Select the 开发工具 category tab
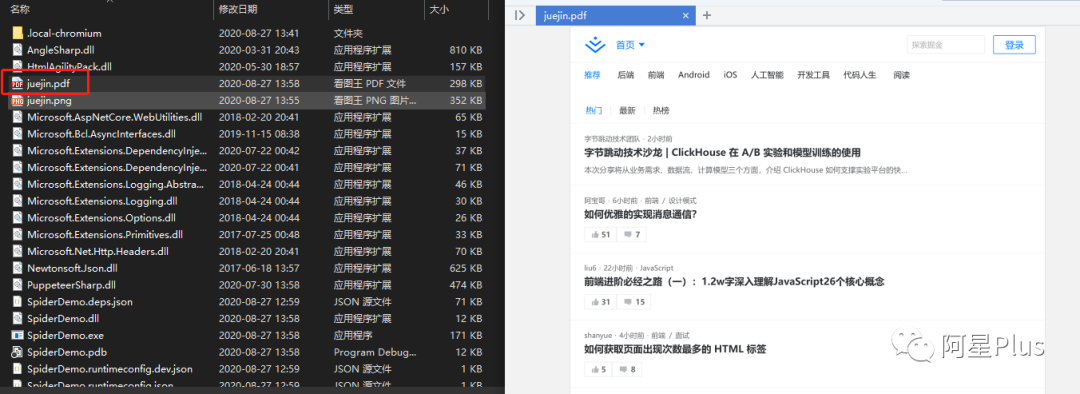 813,75
